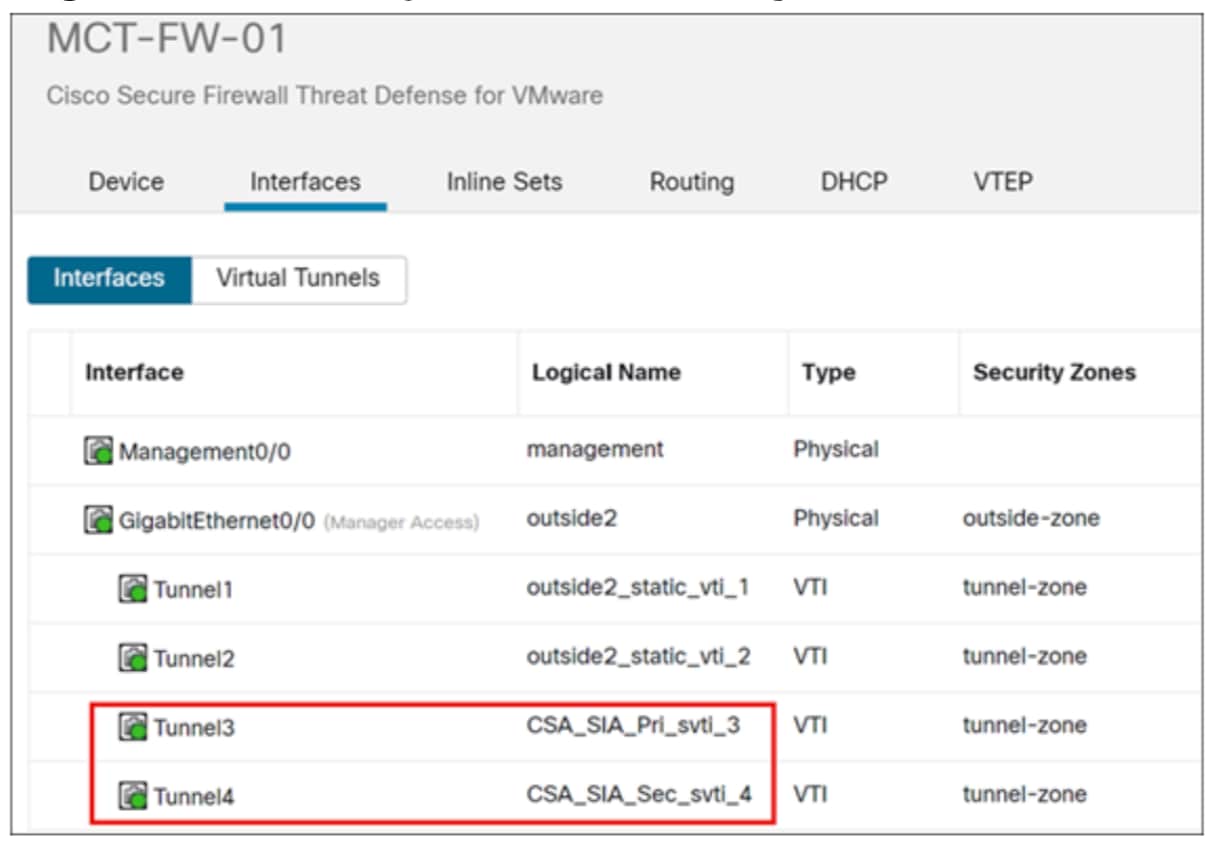
Task: Select the CSA_SIA_Pri_svti_3 logical name
Action: click(633, 725)
